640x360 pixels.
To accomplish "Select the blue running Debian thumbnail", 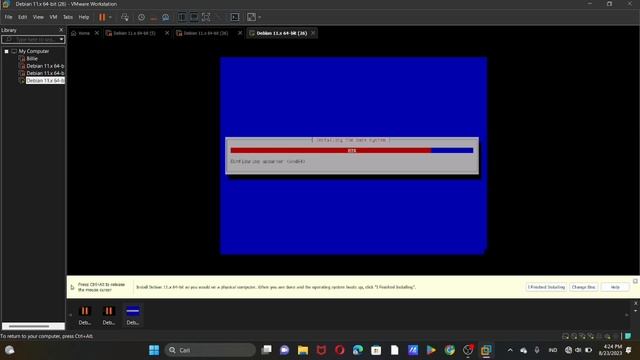I will click(133, 315).
